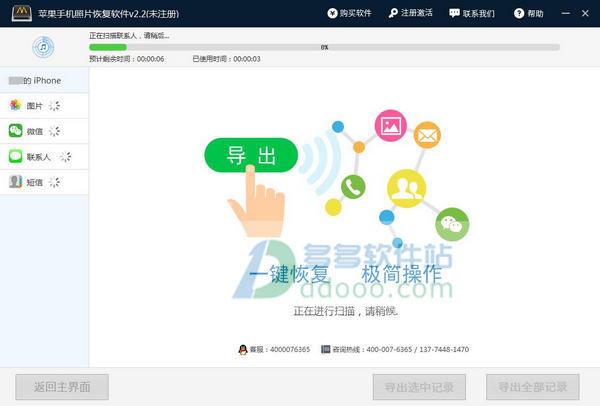This screenshot has height=406, width=600.
Task: Click loading spinner next to 图片
Action: [55, 106]
